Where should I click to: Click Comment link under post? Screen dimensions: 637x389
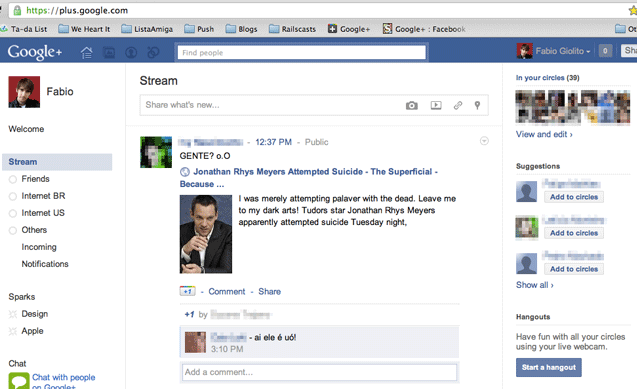pos(227,292)
